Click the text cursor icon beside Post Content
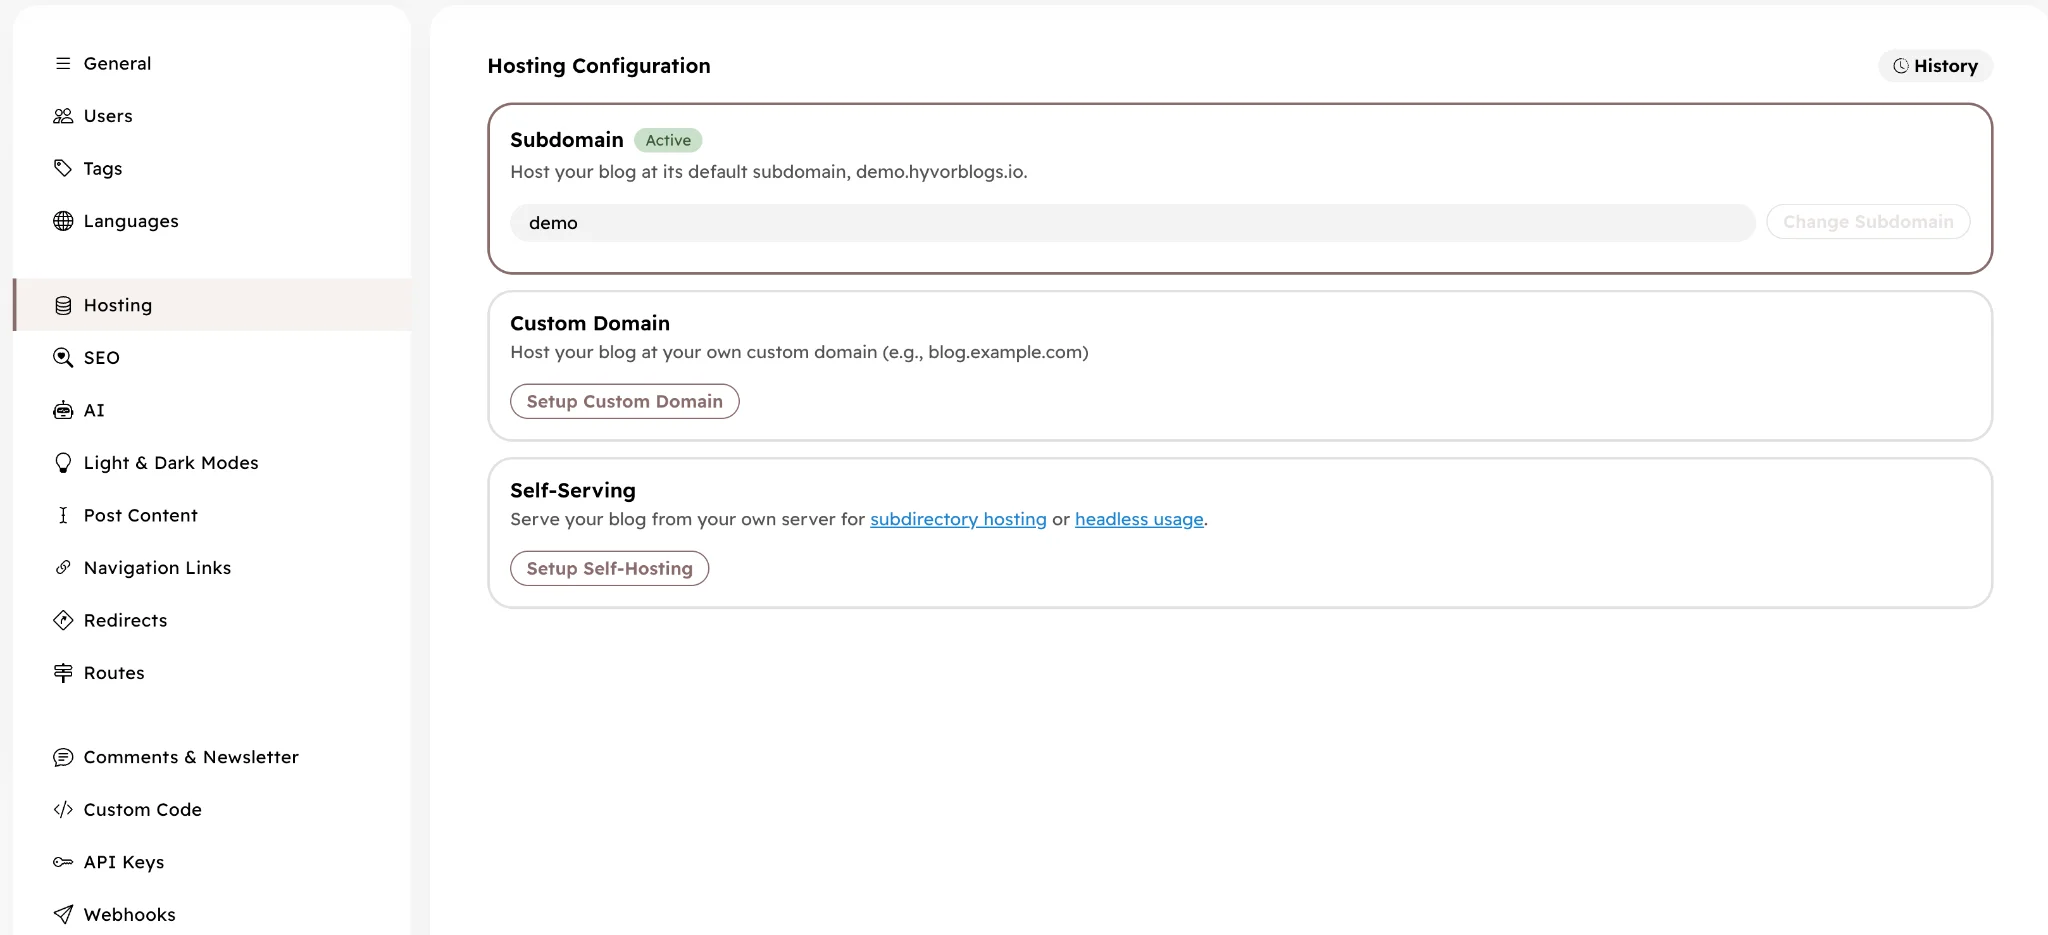 click(x=63, y=515)
